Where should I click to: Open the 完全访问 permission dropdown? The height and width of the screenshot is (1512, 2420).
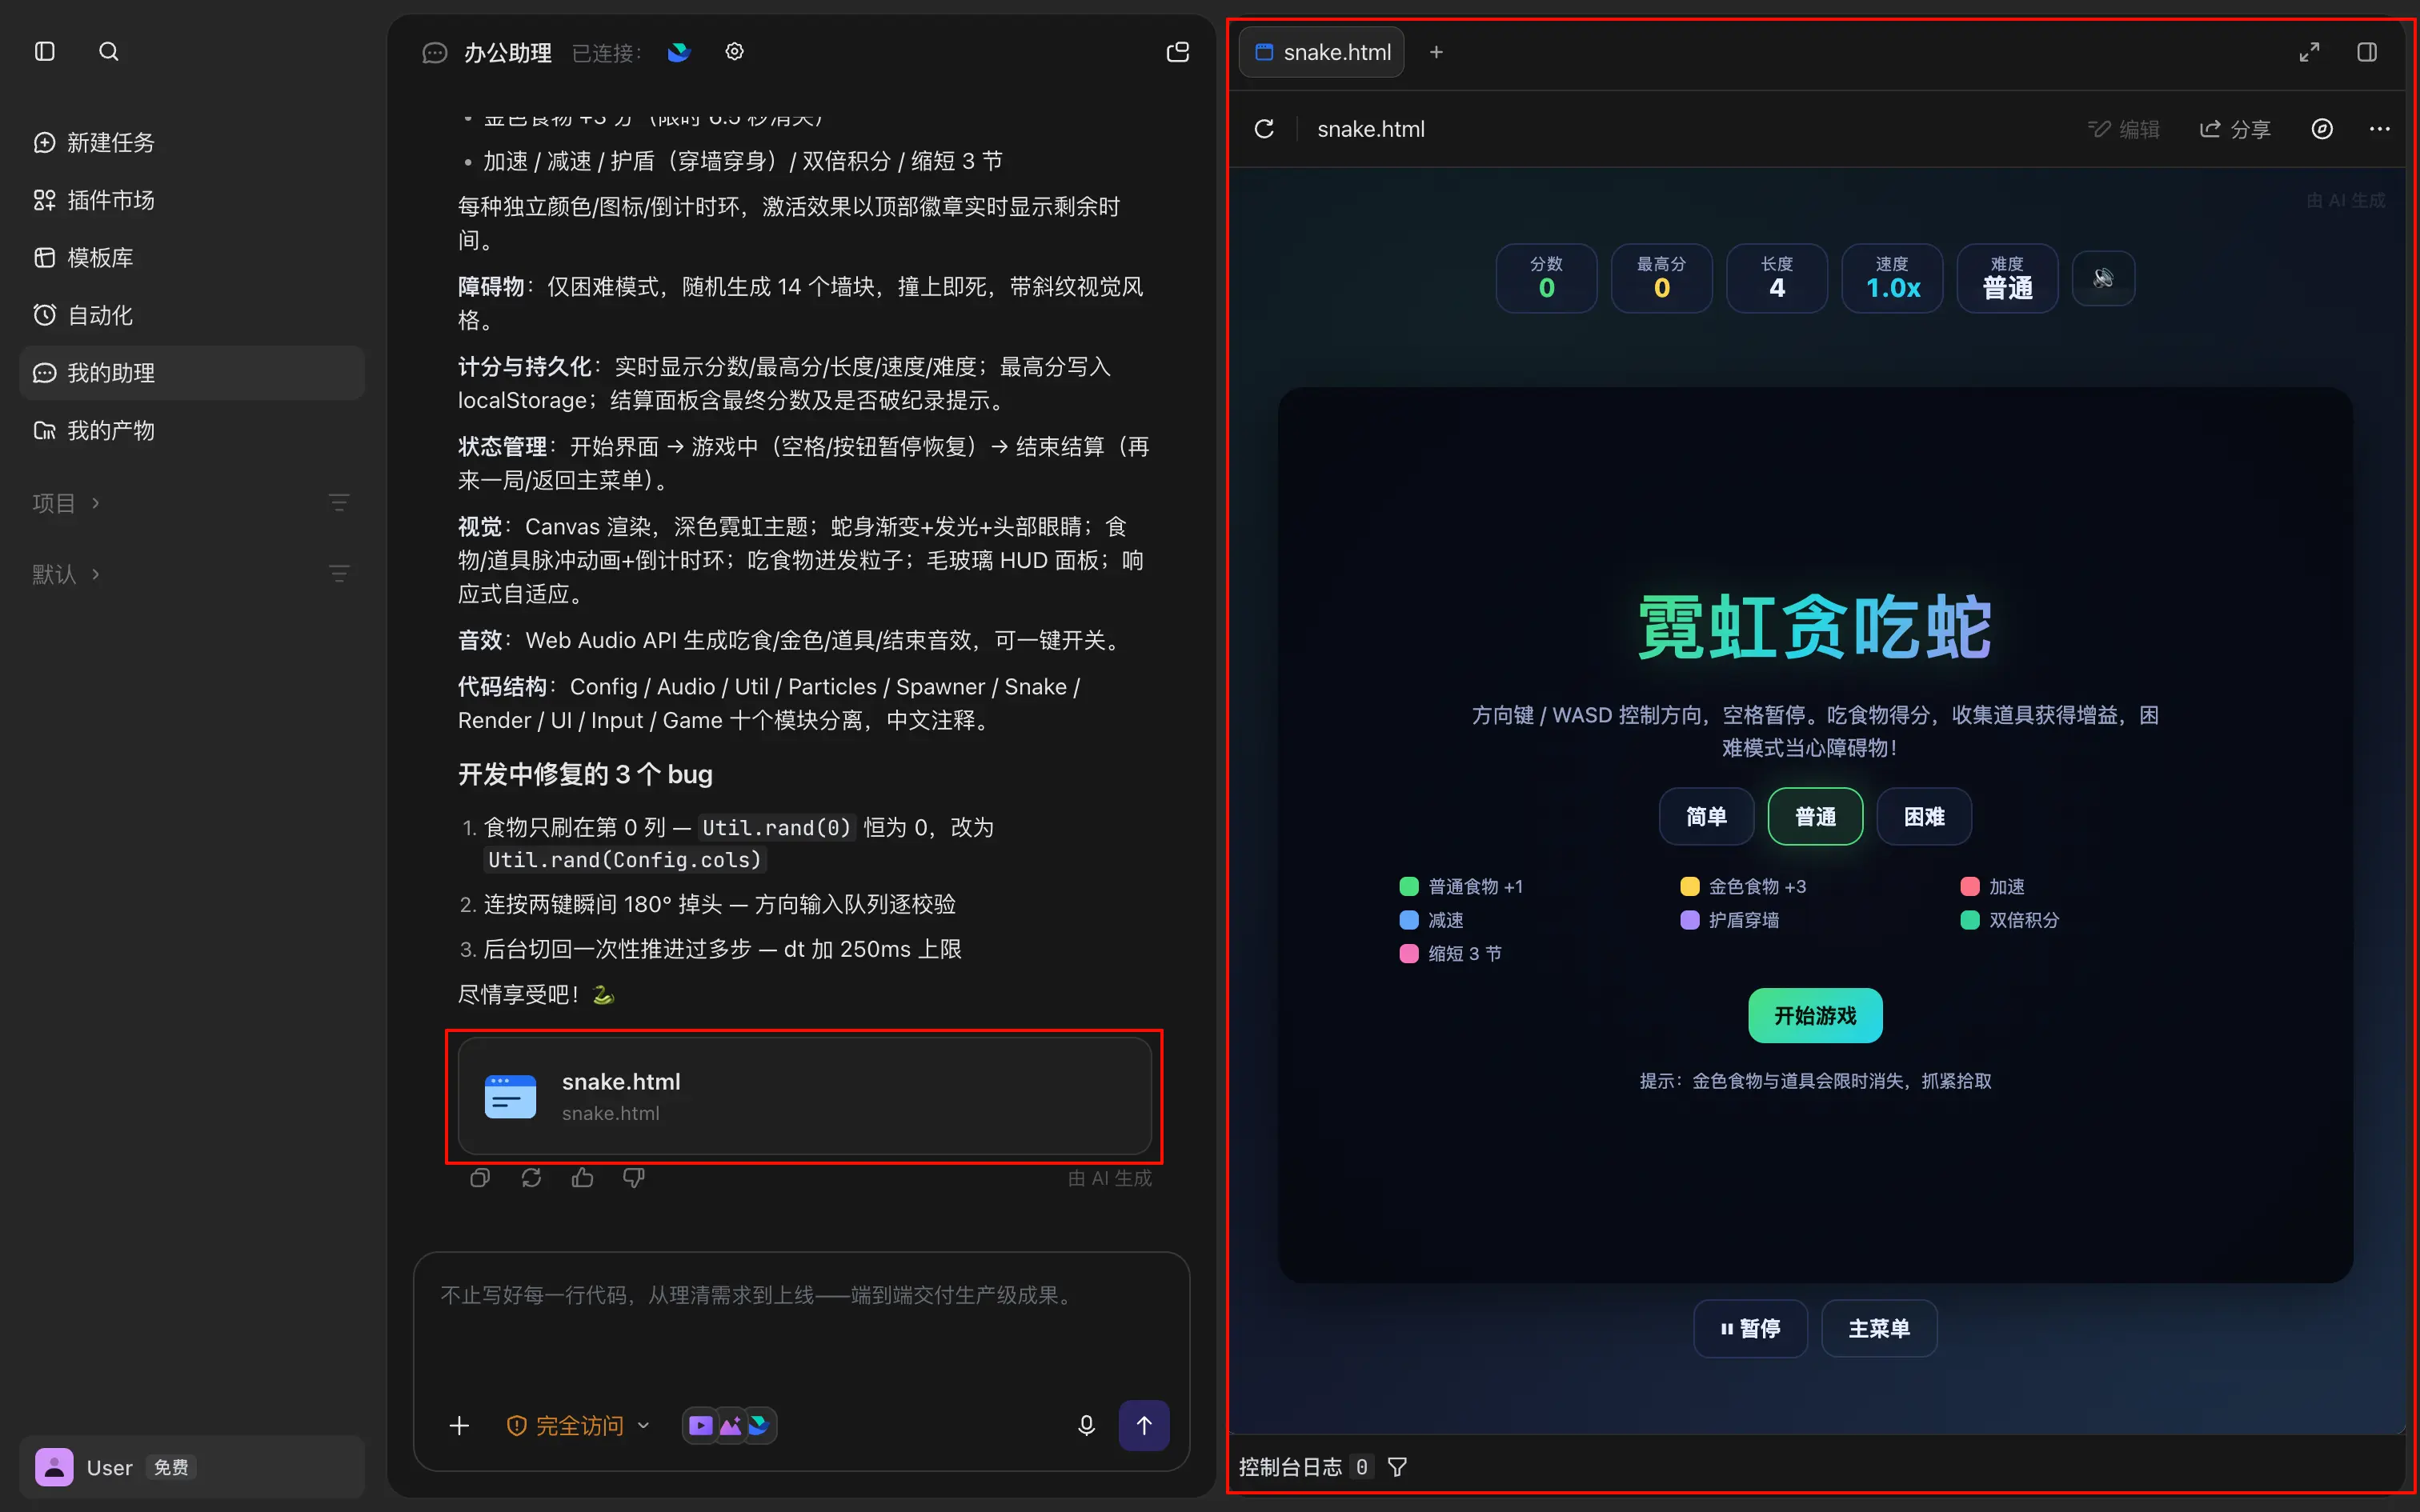tap(578, 1425)
